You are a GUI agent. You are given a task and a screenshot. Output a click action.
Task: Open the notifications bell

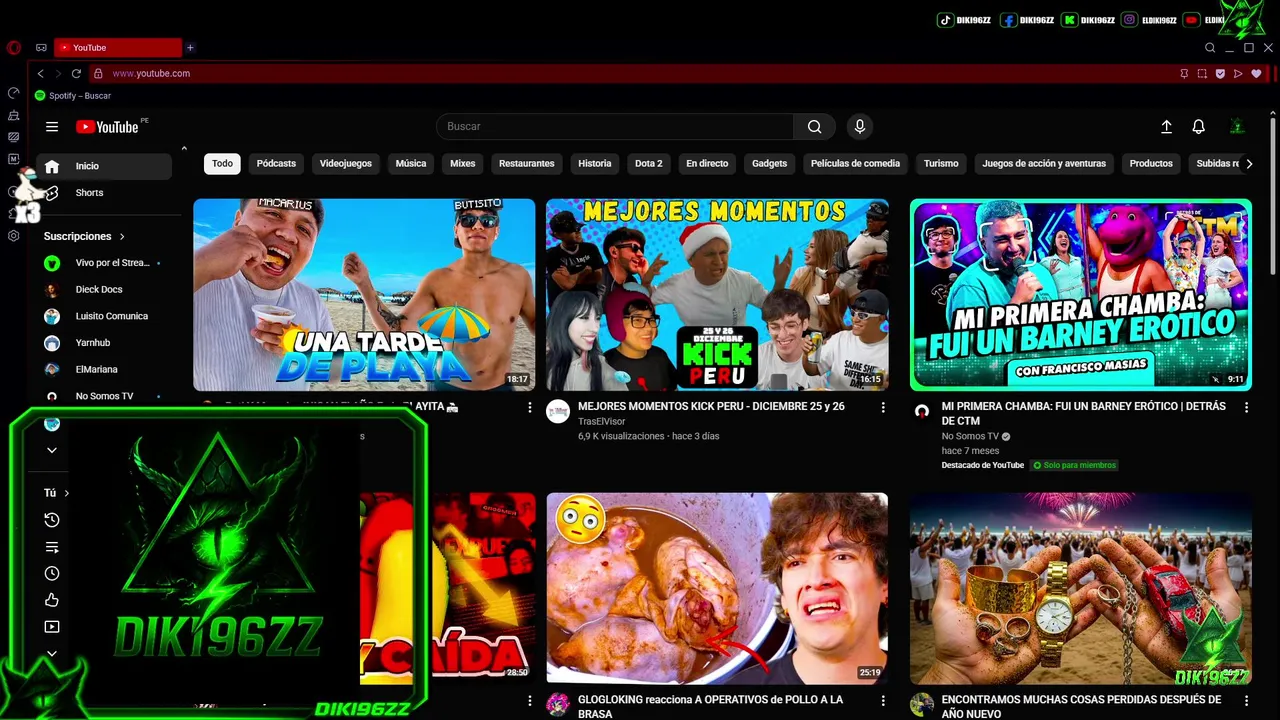click(1198, 127)
